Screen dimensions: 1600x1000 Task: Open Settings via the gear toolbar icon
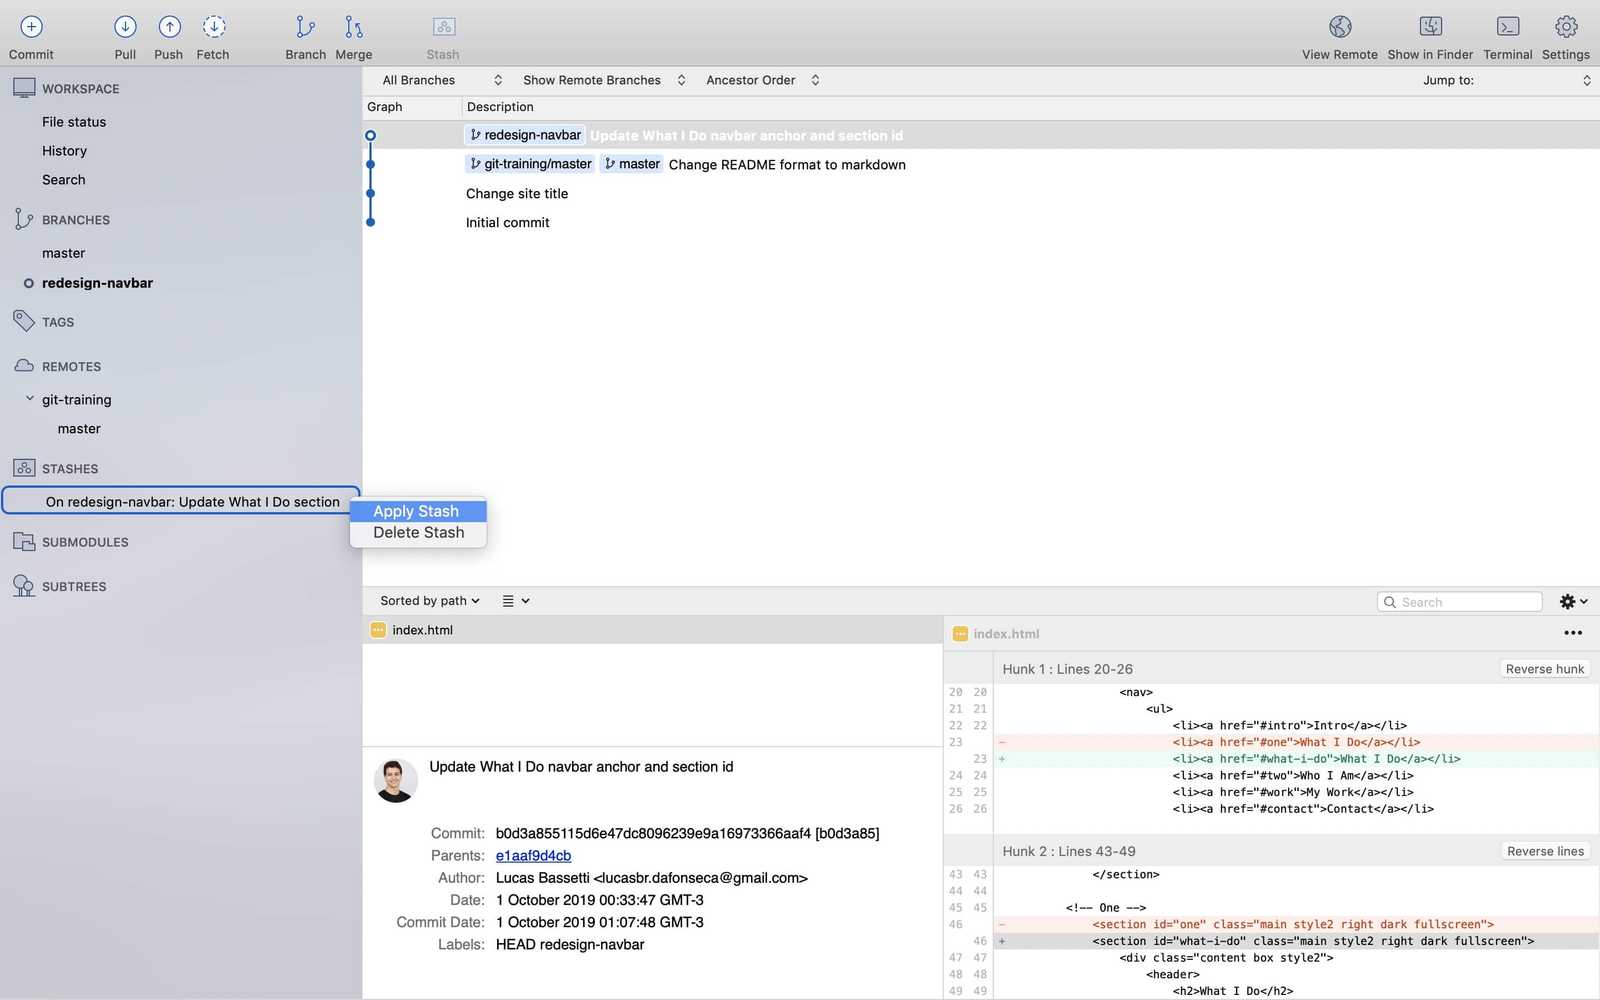tap(1565, 27)
